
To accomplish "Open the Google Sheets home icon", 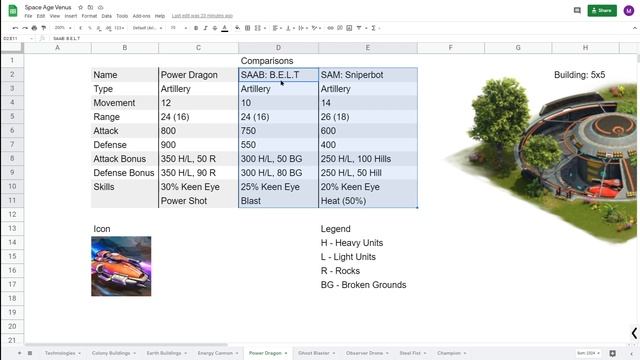I will tap(13, 11).
